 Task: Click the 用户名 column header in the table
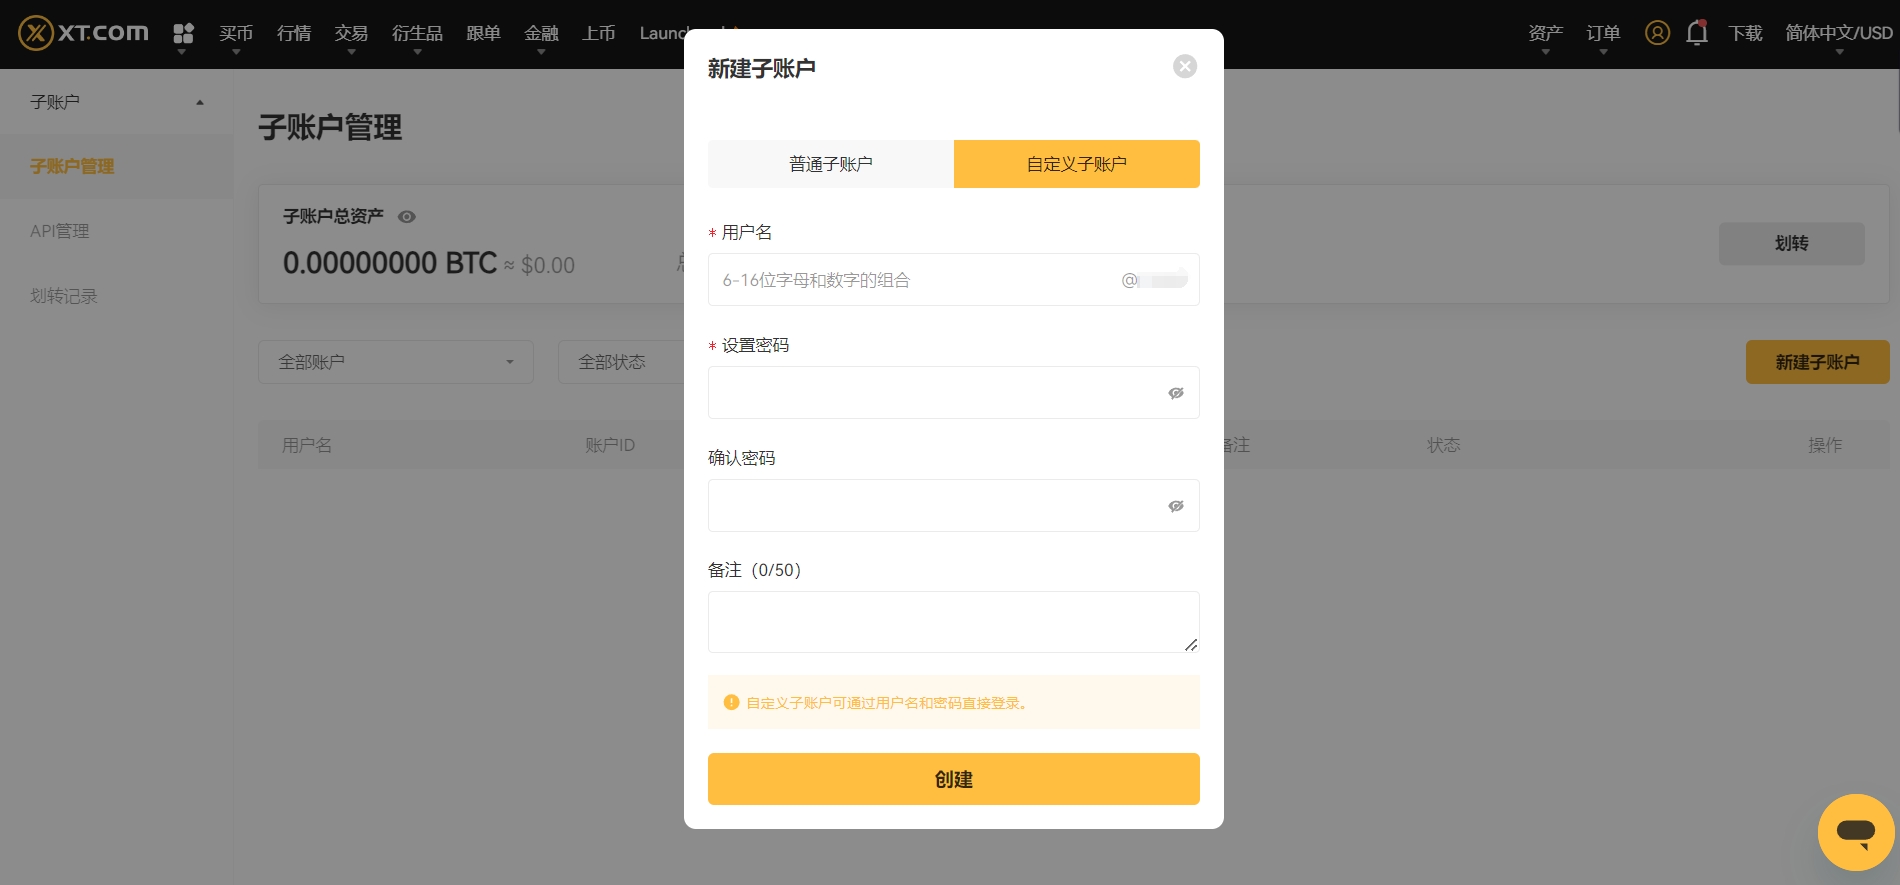pyautogui.click(x=307, y=445)
